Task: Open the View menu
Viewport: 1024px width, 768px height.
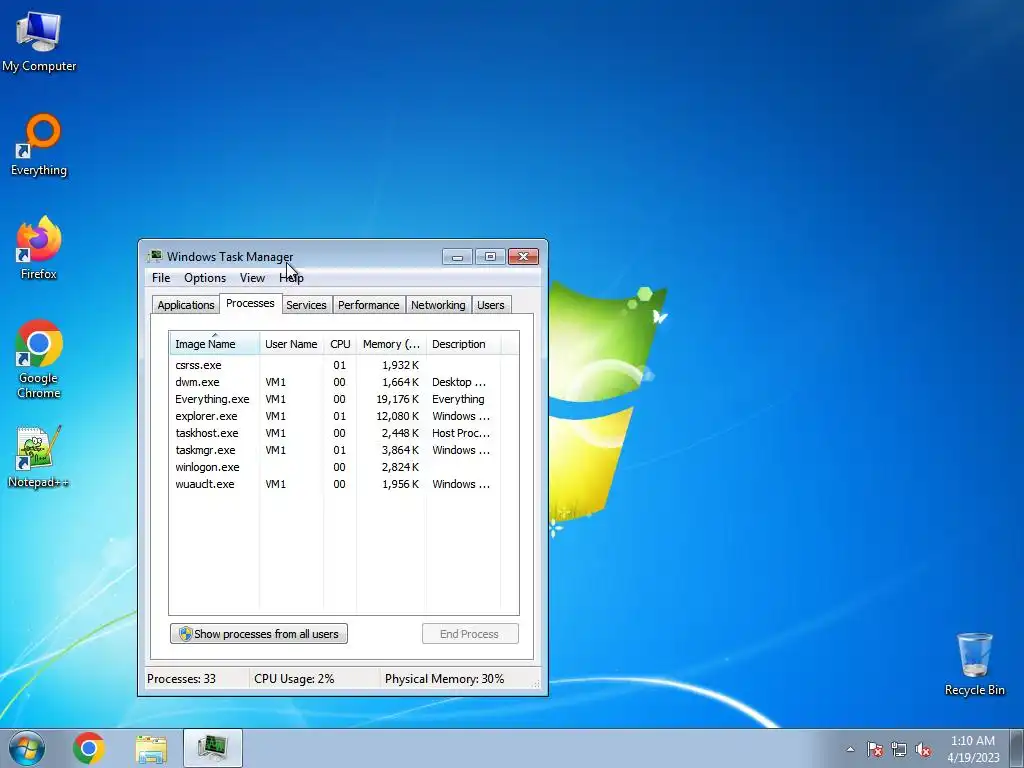Action: (252, 278)
